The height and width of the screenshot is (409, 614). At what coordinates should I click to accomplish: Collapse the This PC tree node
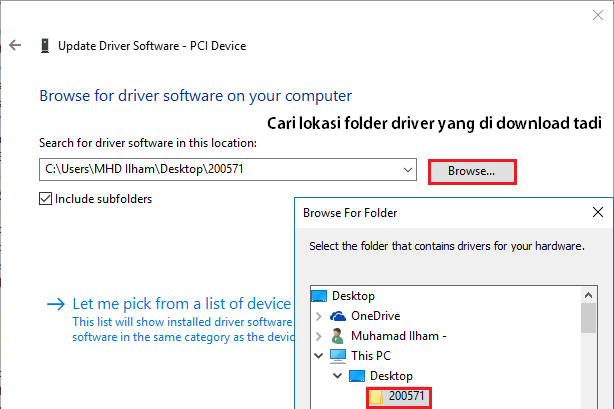[x=319, y=355]
